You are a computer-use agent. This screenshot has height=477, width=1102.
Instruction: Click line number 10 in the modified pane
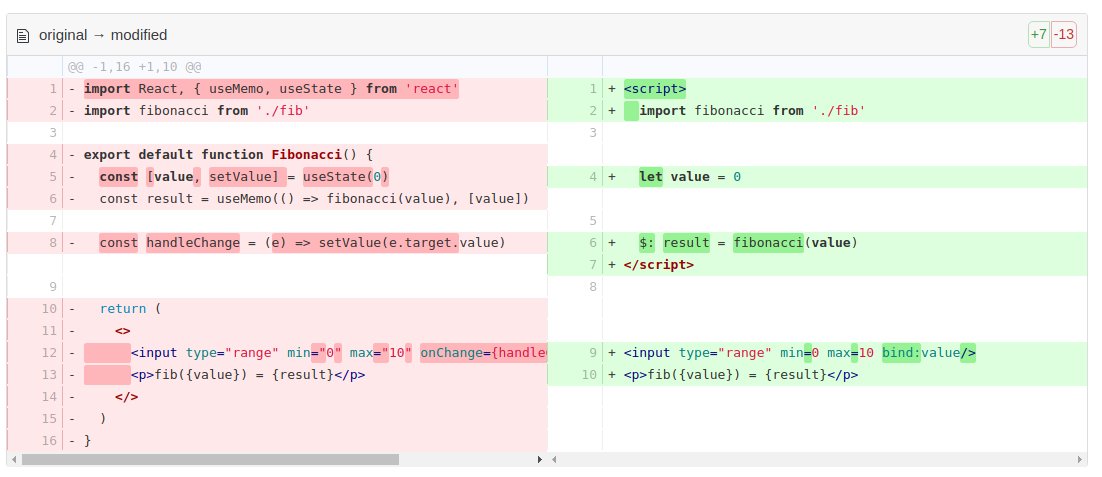[x=589, y=375]
